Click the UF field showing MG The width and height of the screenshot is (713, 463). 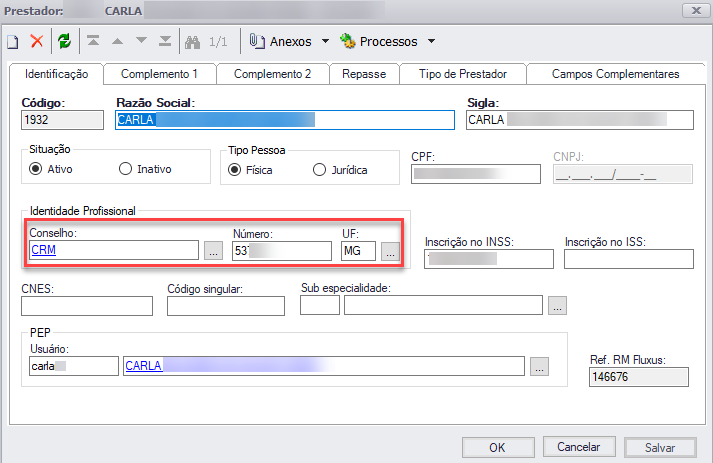tap(358, 251)
